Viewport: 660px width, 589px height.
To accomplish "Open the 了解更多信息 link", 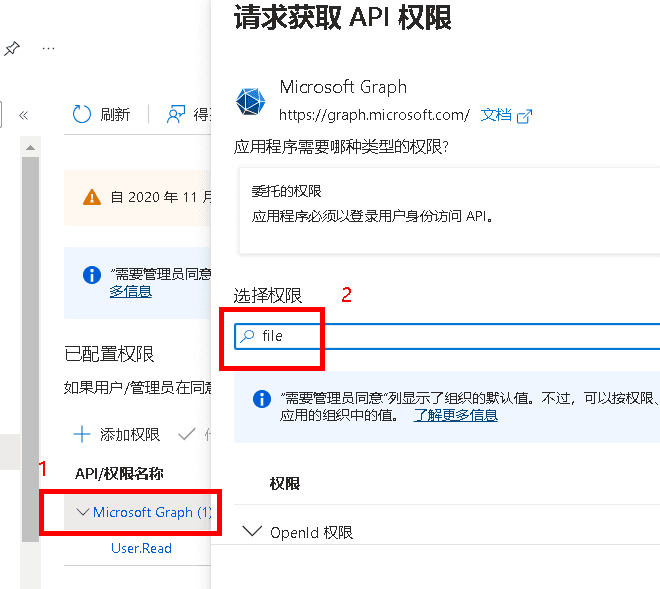I will pos(456,415).
